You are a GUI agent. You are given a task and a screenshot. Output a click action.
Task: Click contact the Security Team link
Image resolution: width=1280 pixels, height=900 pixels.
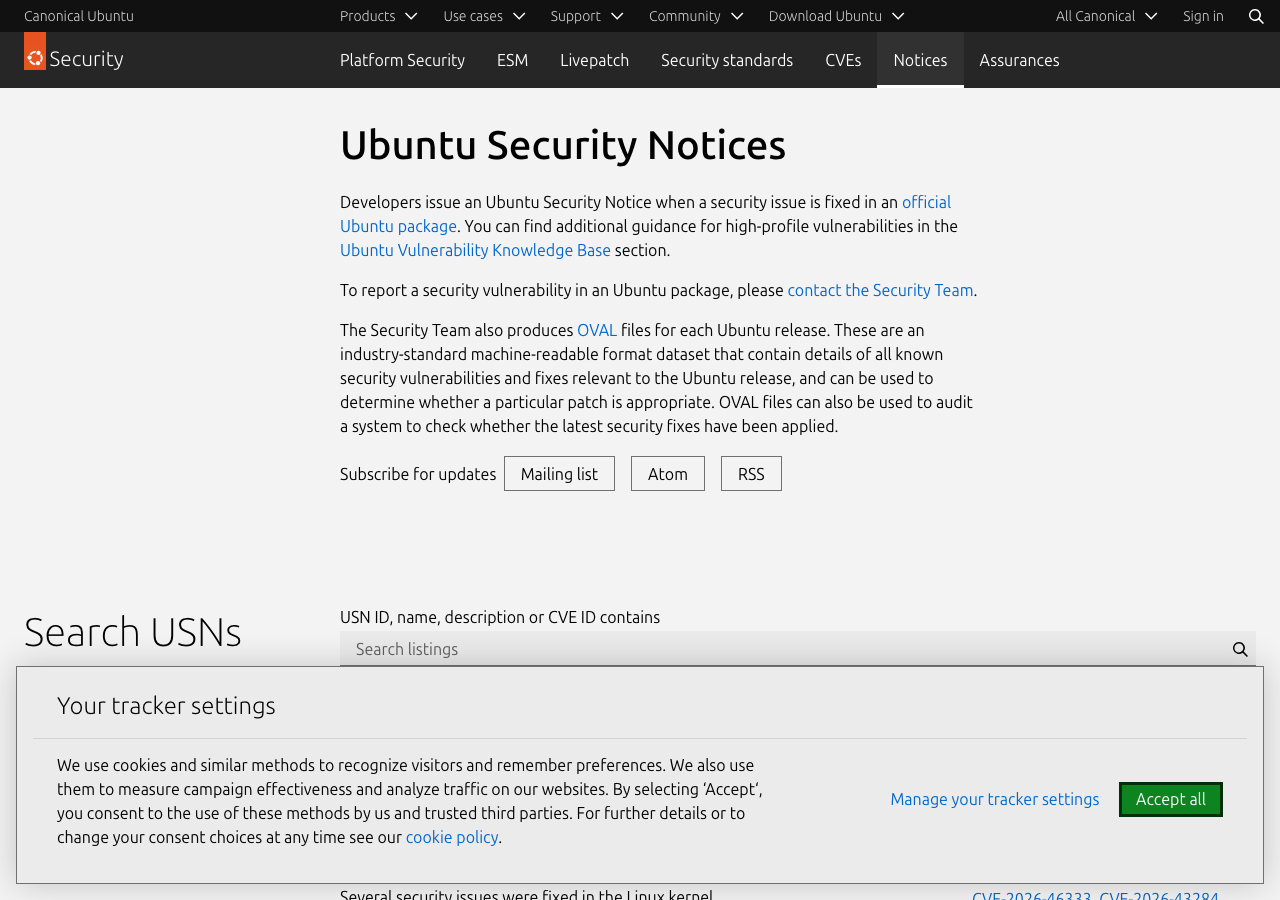click(880, 290)
